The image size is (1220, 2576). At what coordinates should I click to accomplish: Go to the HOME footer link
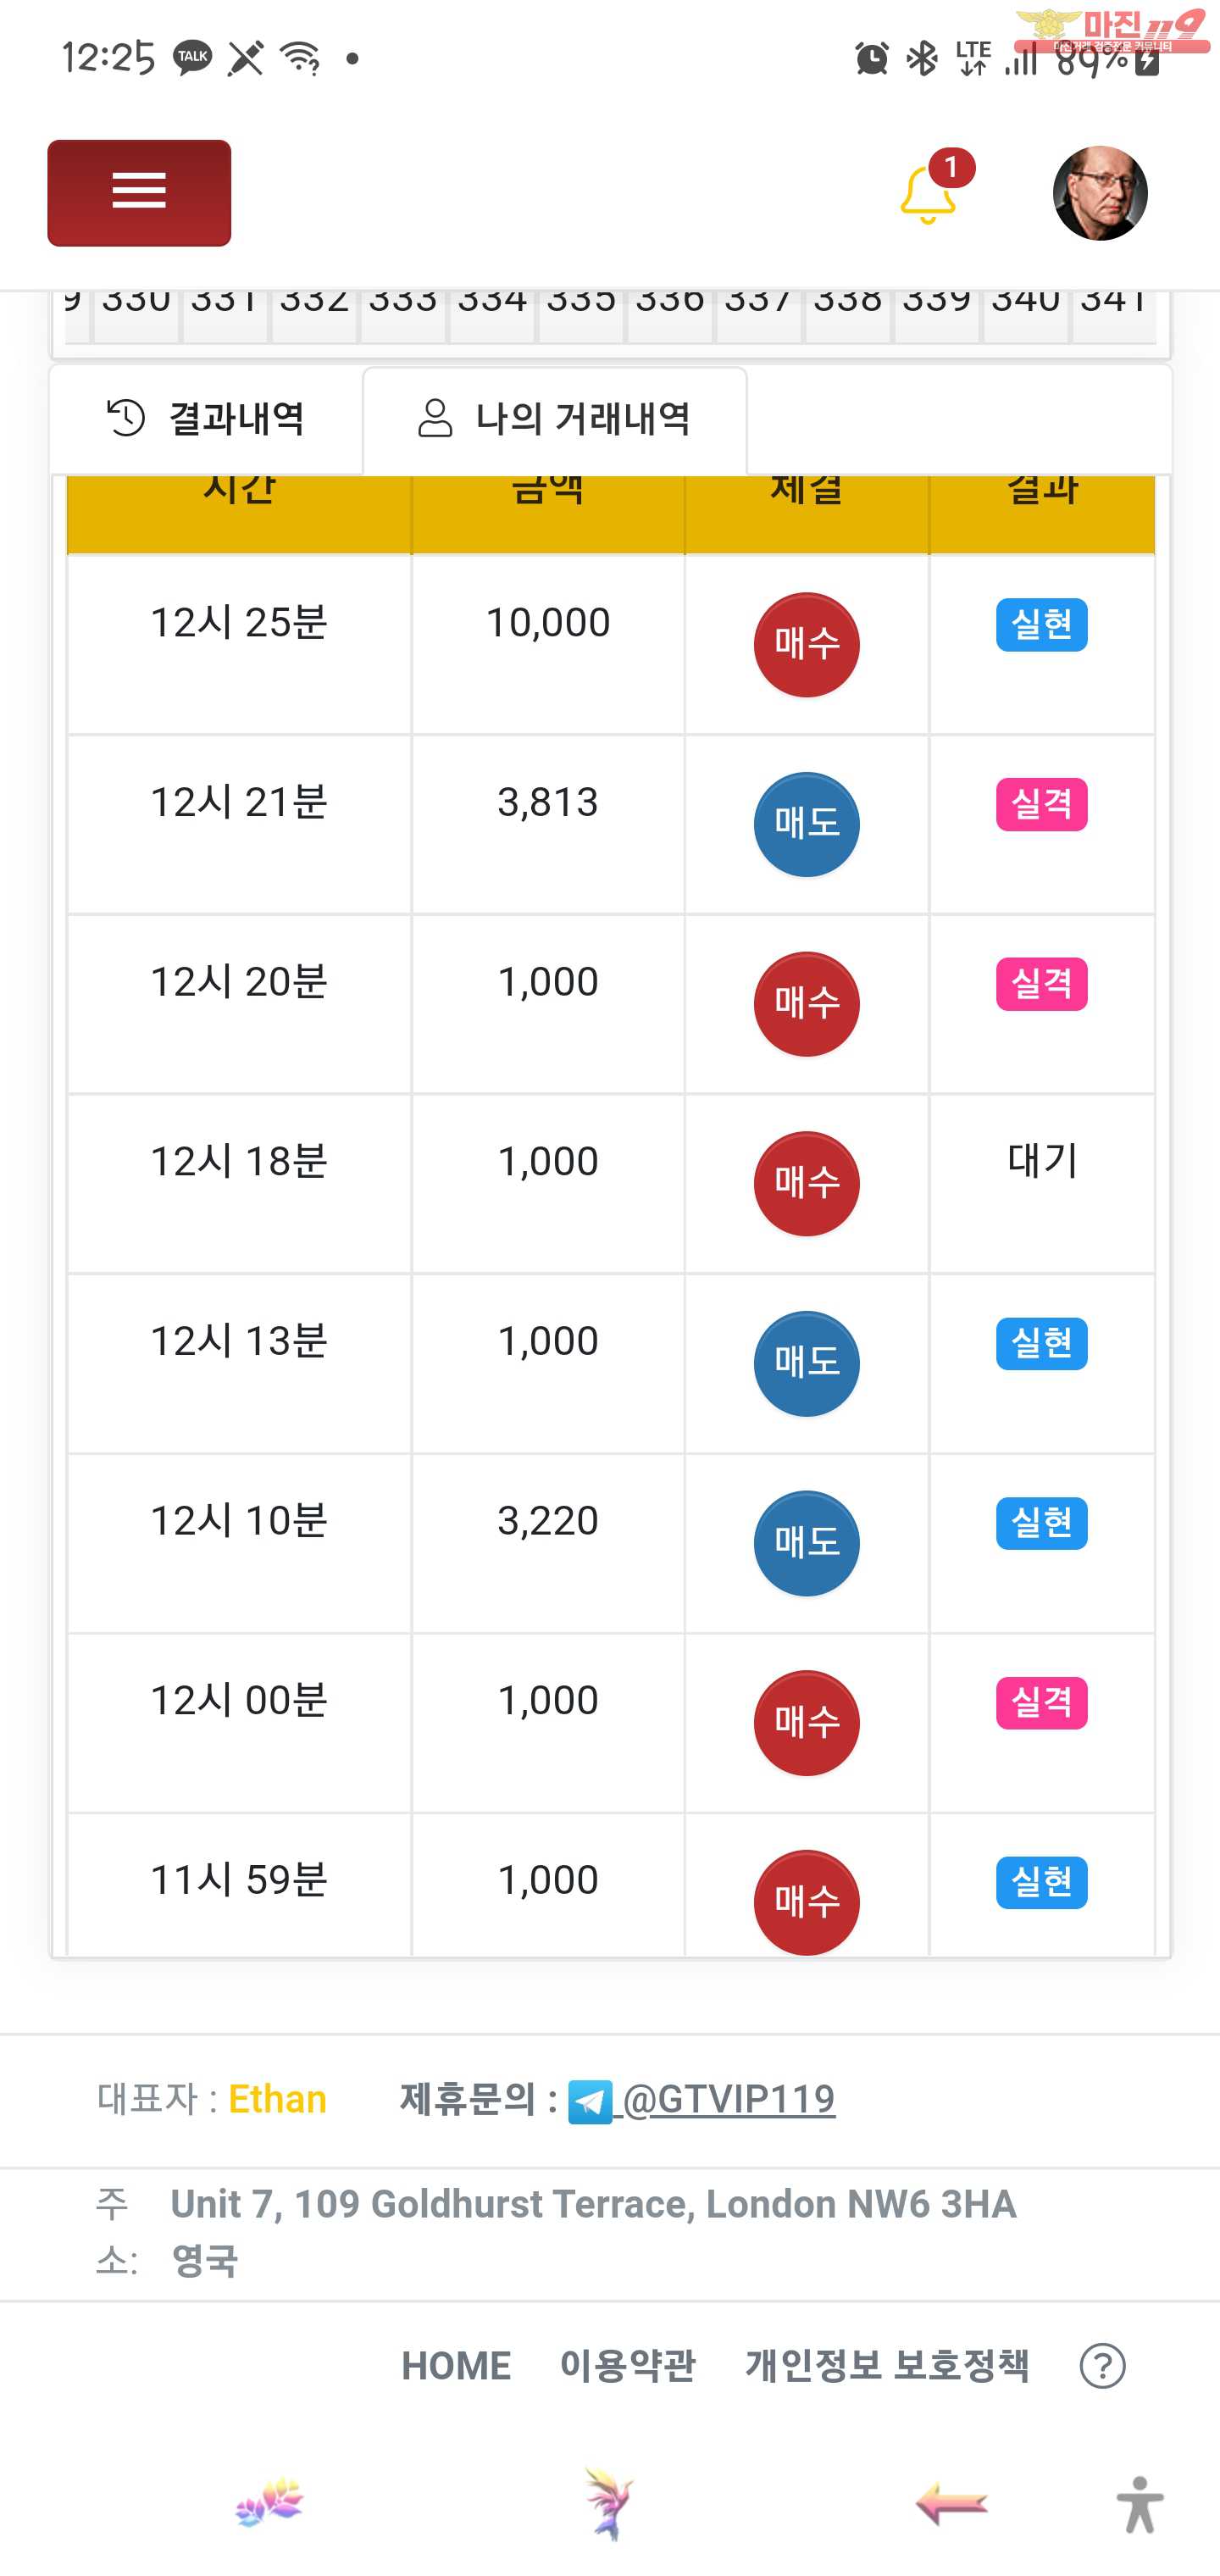tap(456, 2365)
